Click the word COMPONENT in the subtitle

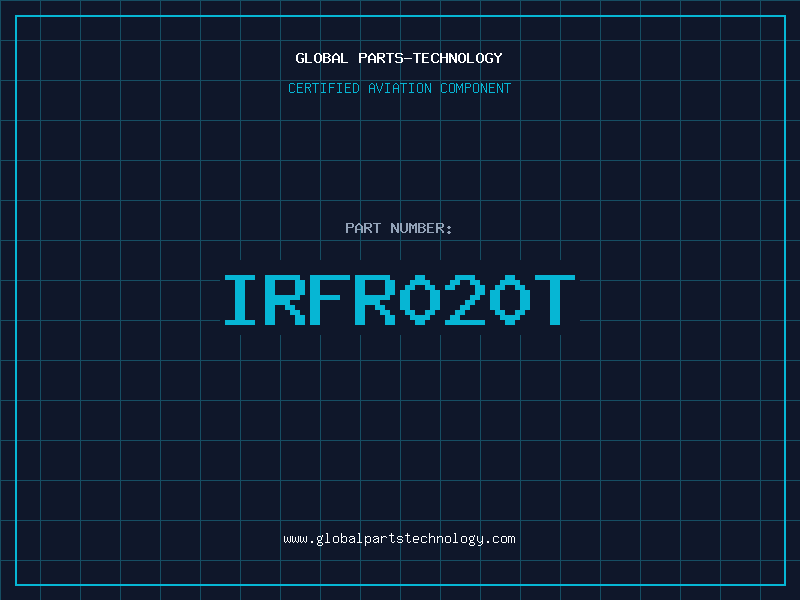[476, 88]
